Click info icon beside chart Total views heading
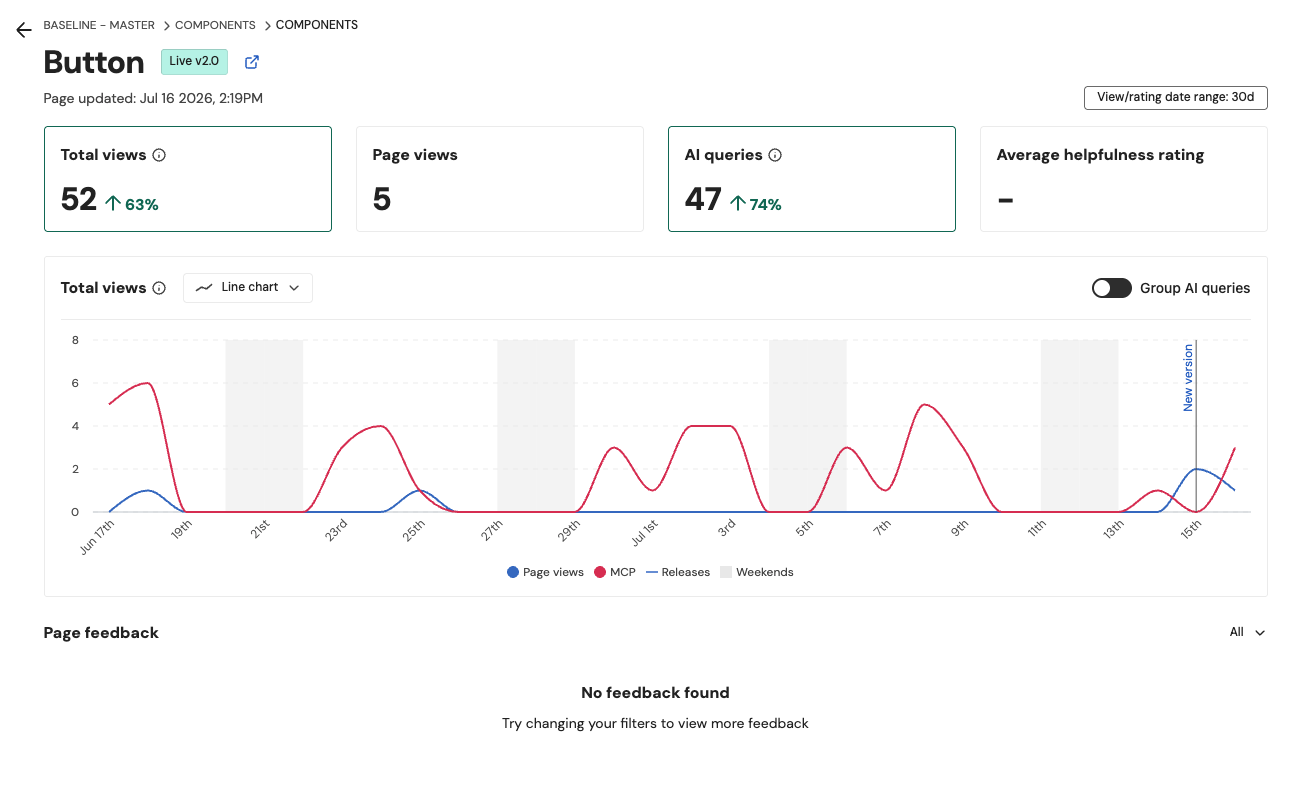The image size is (1302, 794). 159,288
